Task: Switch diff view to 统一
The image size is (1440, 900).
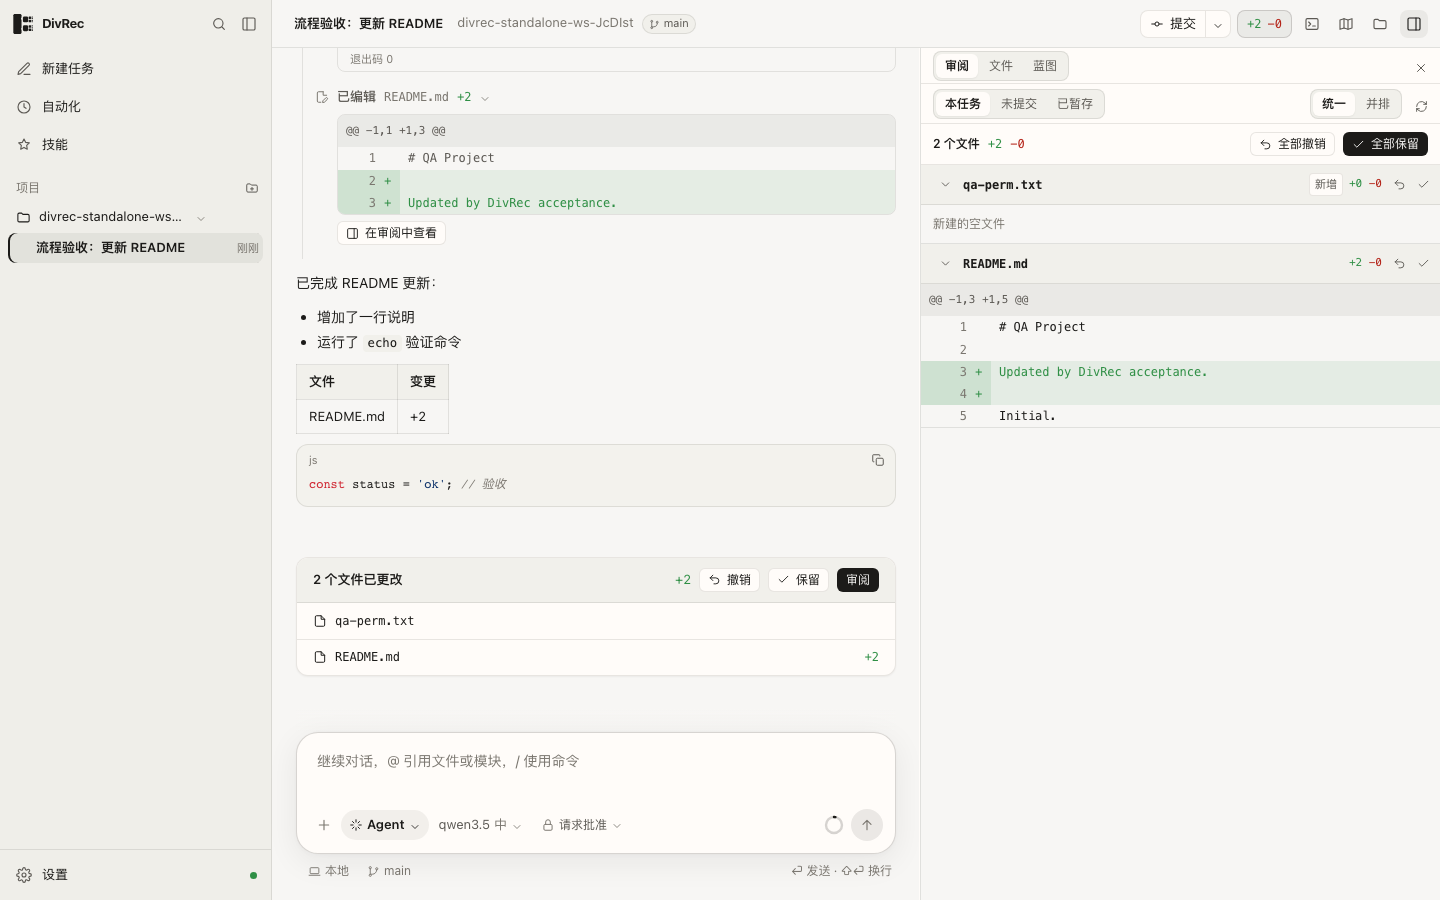Action: [1334, 104]
